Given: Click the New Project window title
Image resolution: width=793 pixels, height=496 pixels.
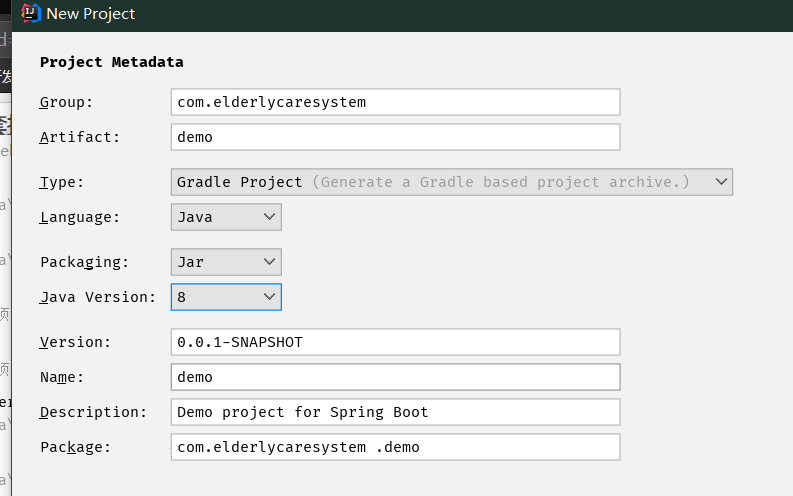Looking at the screenshot, I should coord(91,14).
